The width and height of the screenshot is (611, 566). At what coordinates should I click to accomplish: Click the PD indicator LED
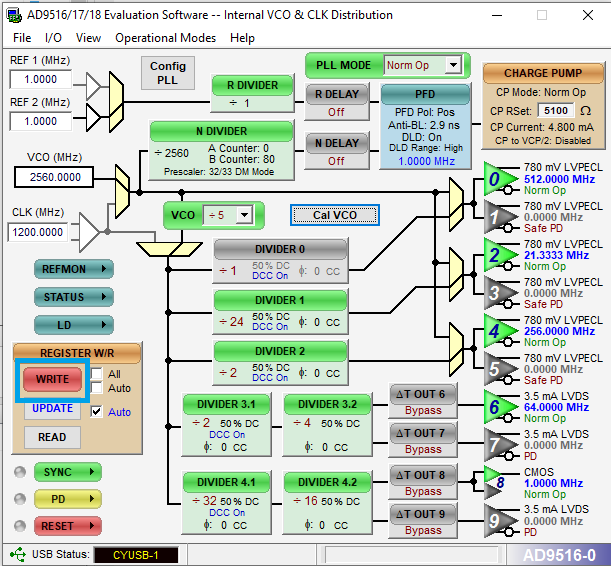point(20,499)
